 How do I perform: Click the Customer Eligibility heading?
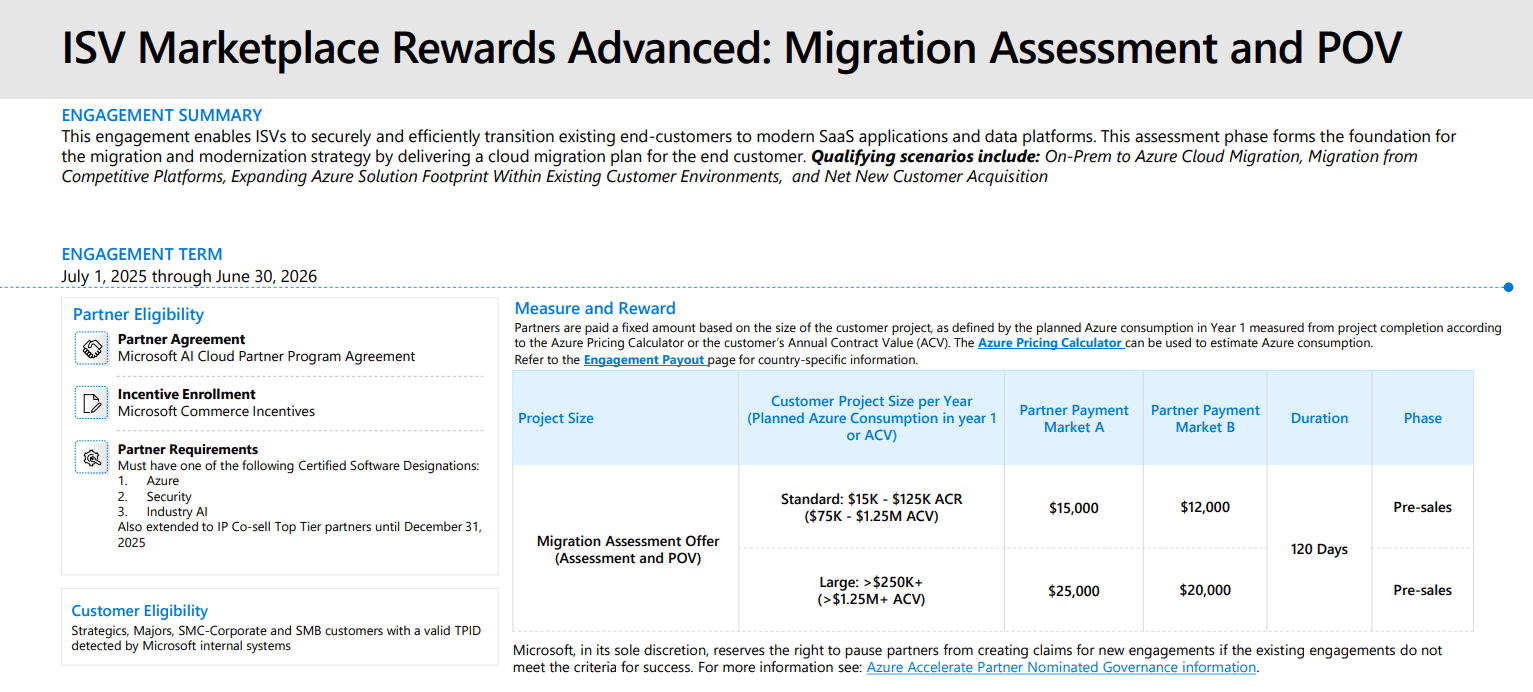pos(140,611)
